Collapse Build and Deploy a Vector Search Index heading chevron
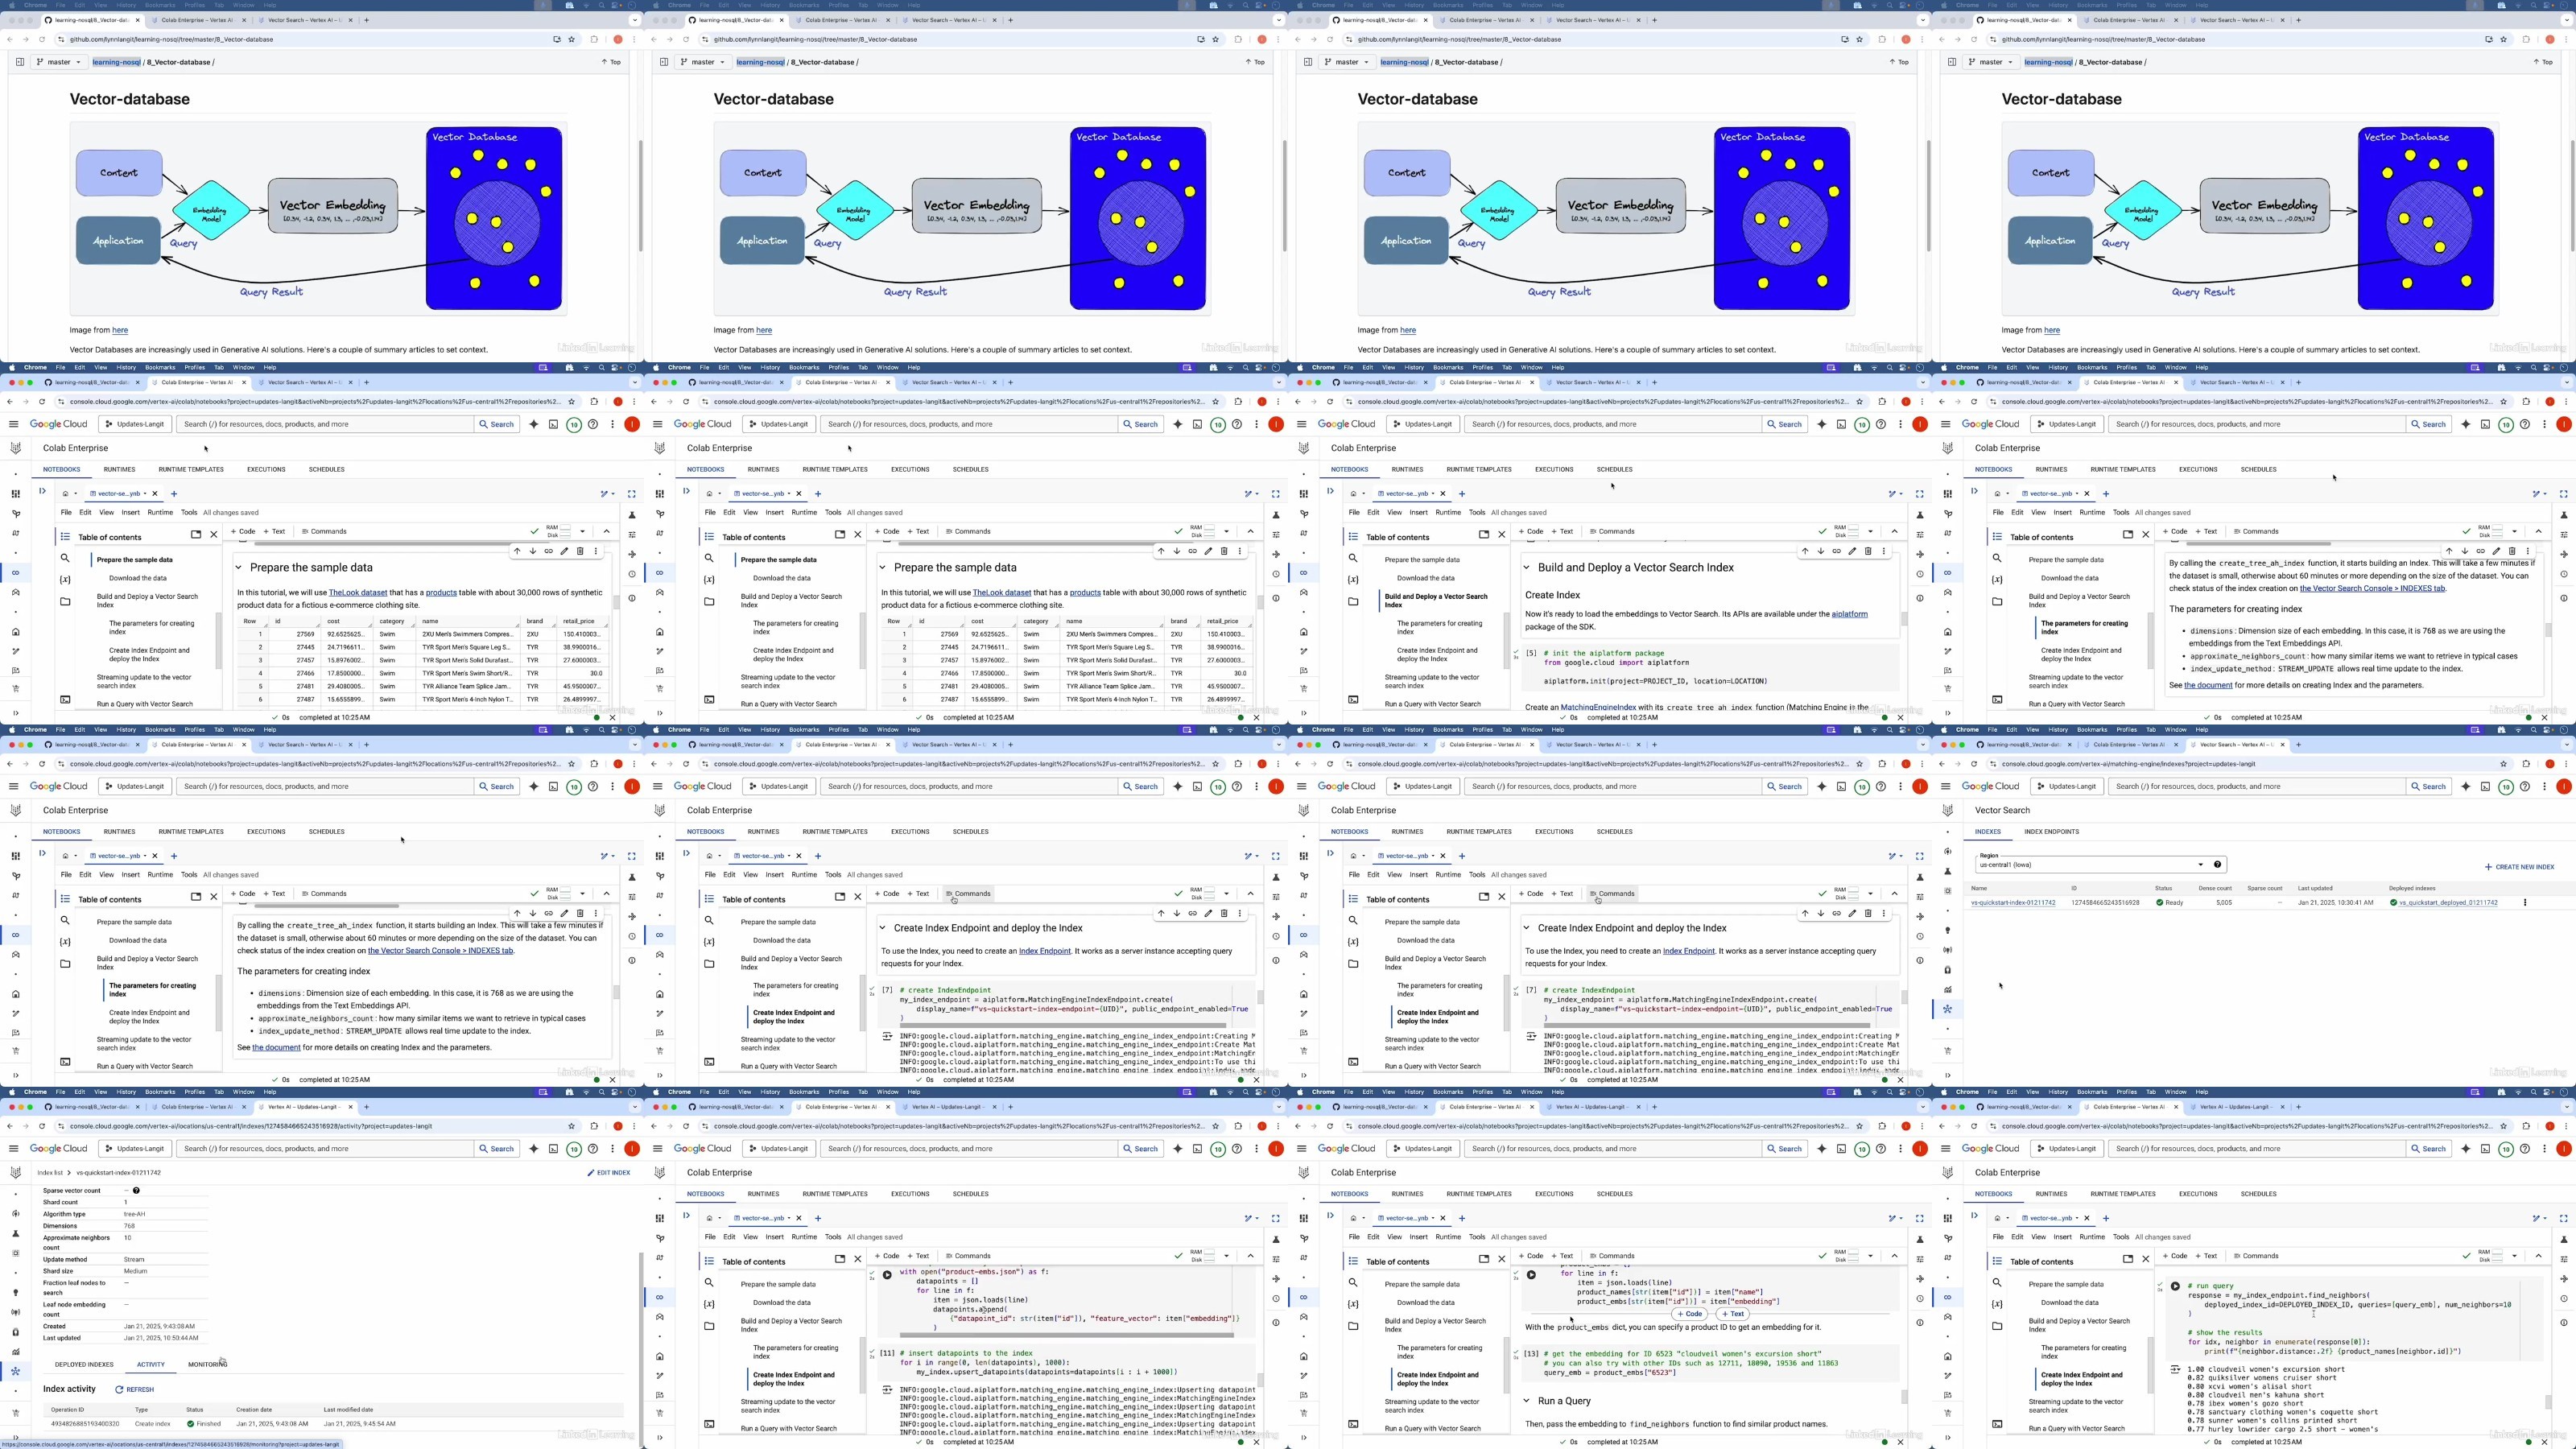Image resolution: width=2576 pixels, height=1449 pixels. [1527, 567]
